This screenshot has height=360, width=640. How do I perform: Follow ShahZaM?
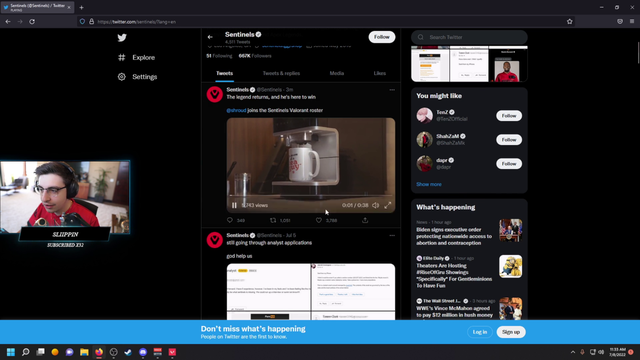pyautogui.click(x=509, y=140)
